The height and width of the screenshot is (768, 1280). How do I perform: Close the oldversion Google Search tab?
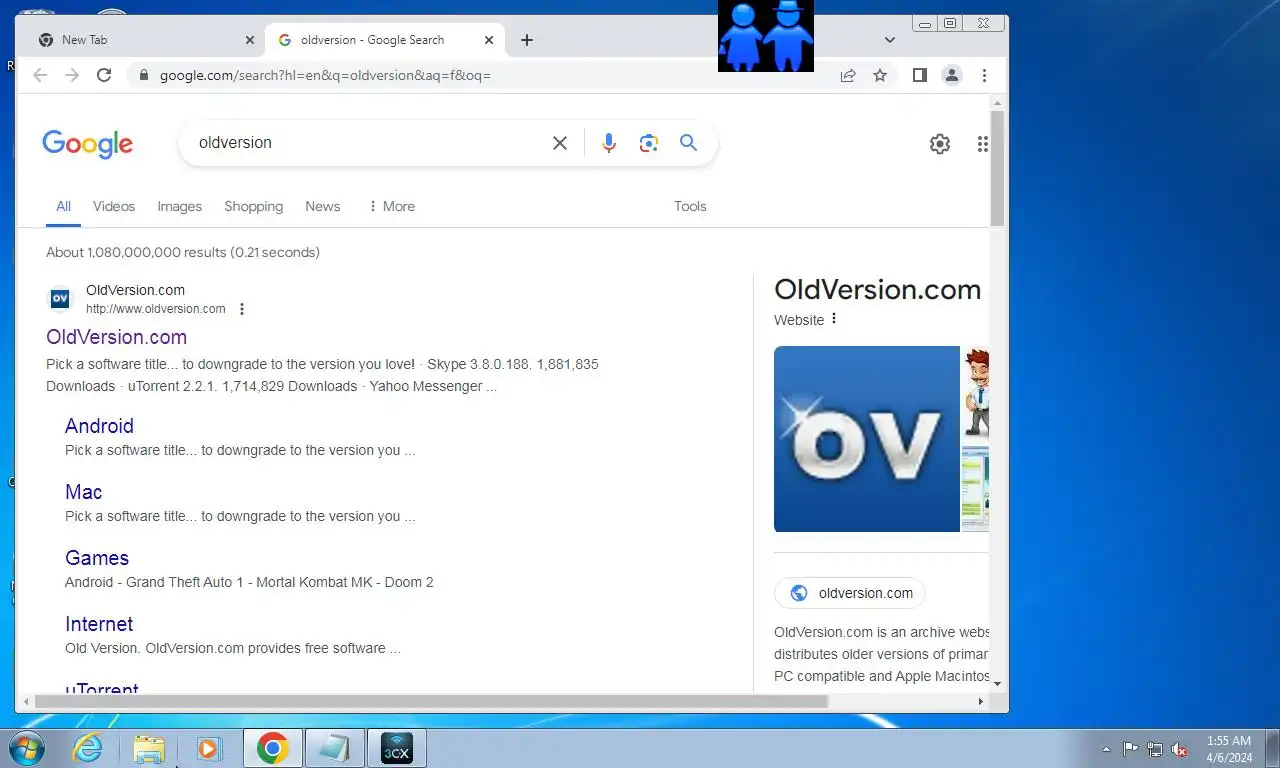tap(489, 40)
